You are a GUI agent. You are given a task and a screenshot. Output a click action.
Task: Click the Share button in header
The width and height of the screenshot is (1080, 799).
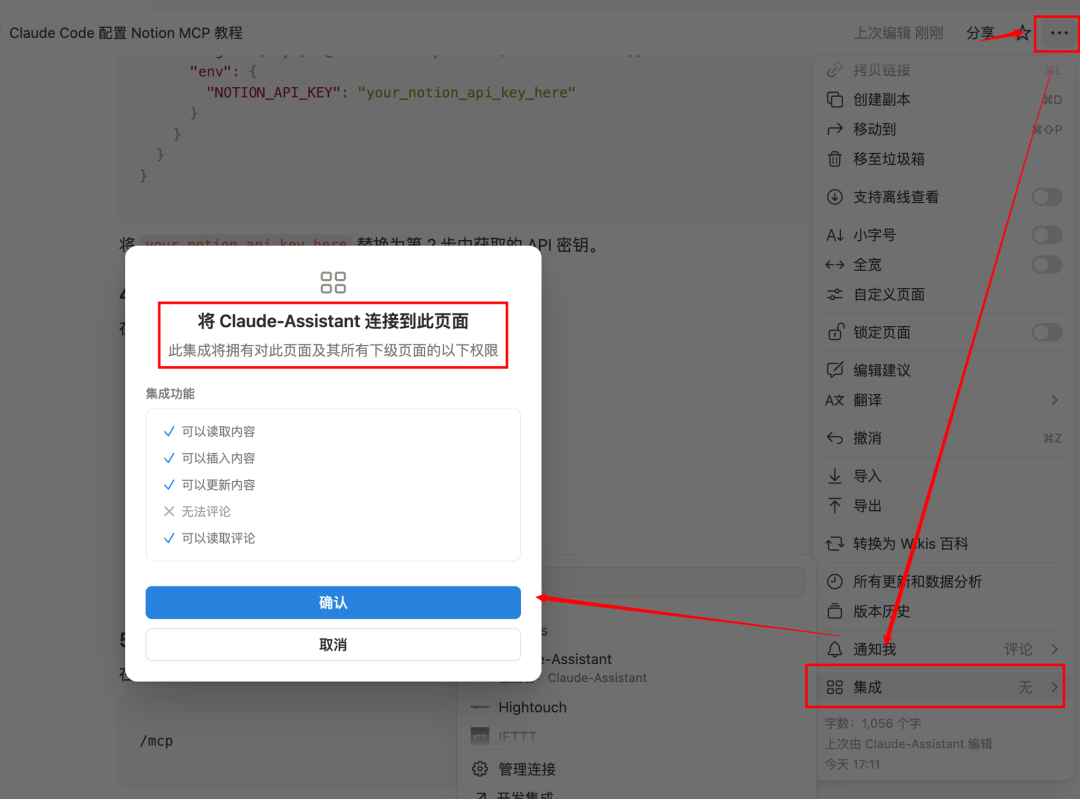(x=979, y=32)
